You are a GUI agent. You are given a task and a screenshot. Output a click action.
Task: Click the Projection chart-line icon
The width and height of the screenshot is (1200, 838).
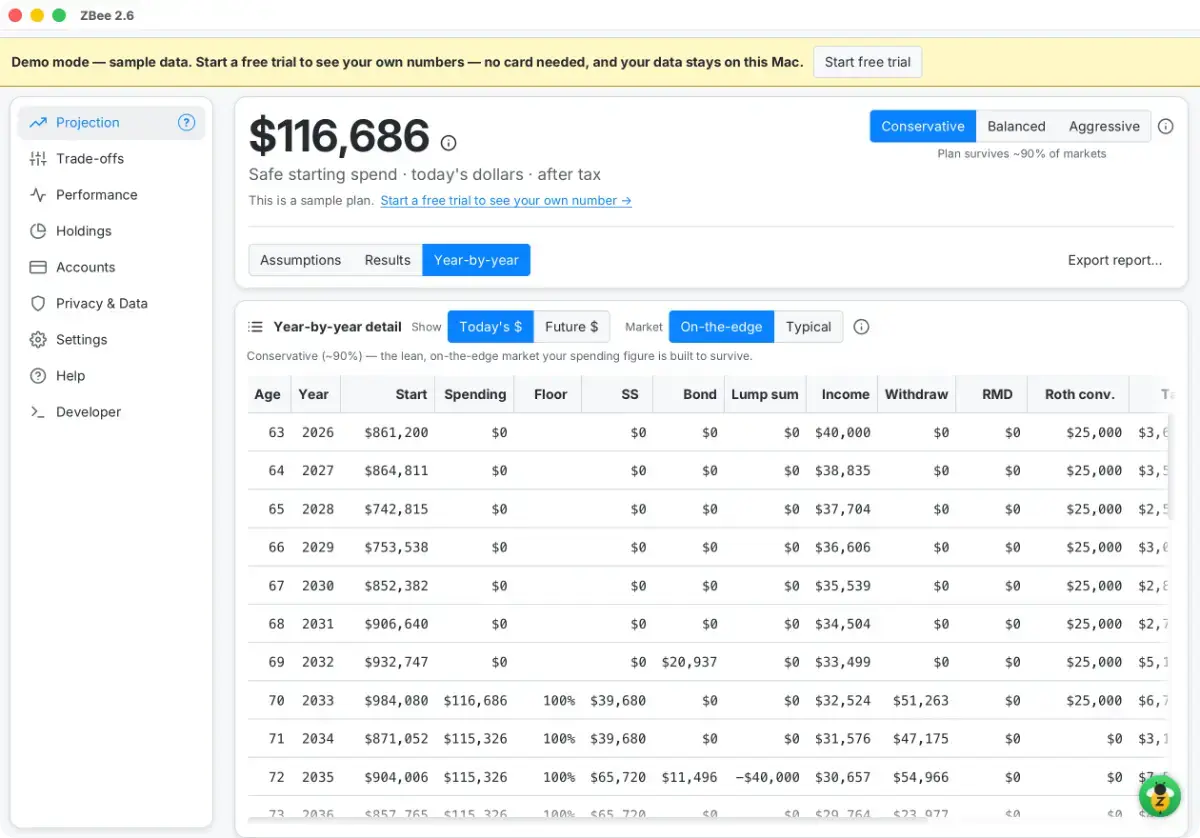(38, 123)
